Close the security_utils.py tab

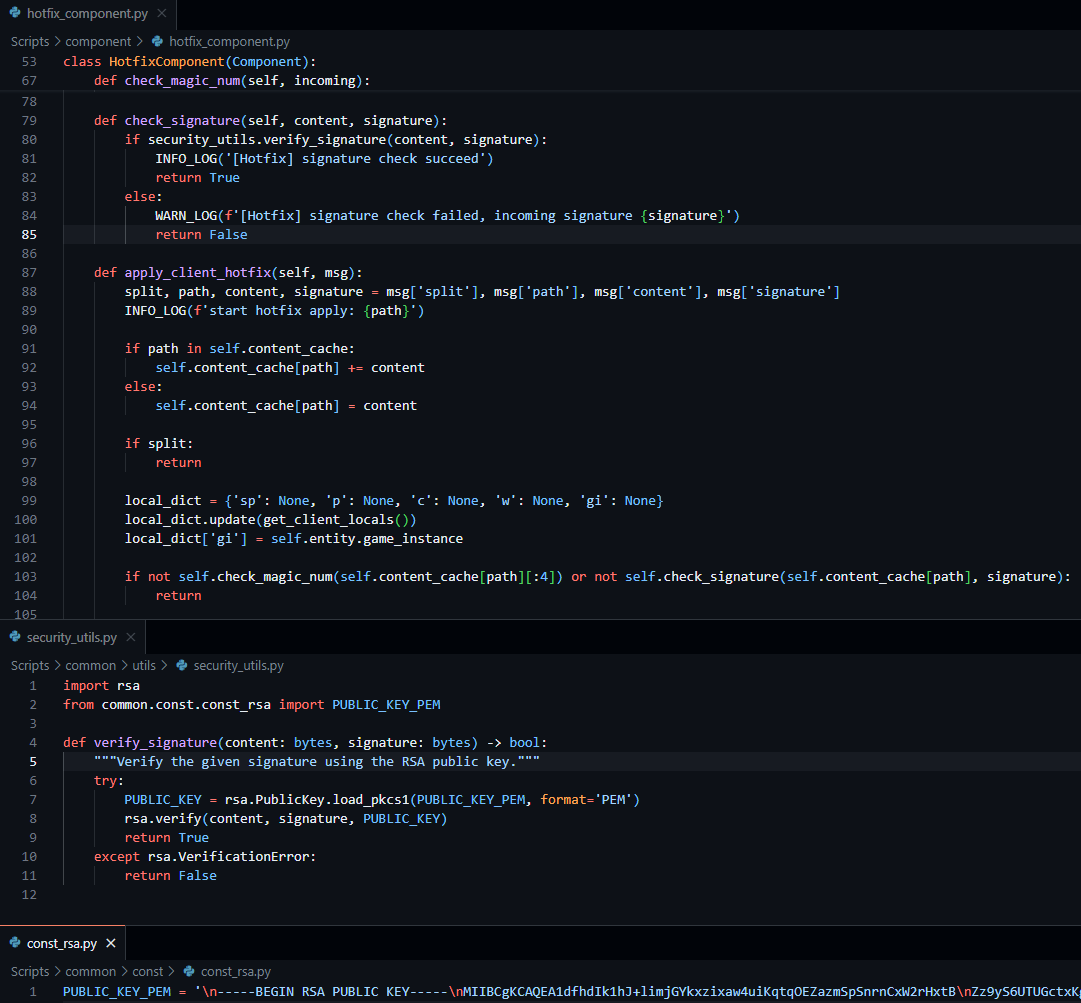131,638
